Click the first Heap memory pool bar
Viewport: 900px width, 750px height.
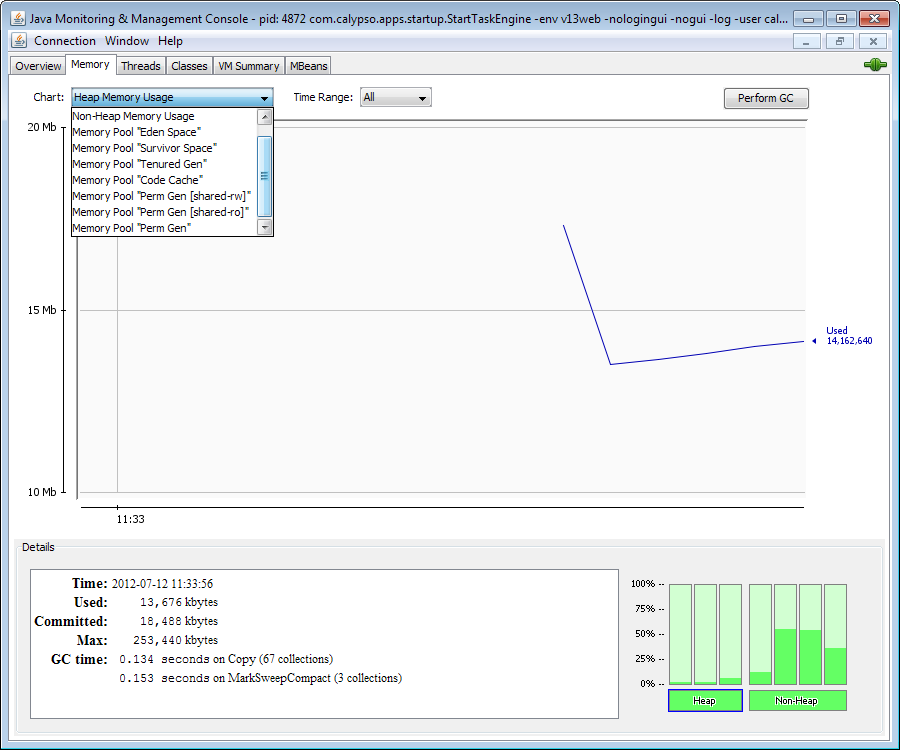[680, 634]
